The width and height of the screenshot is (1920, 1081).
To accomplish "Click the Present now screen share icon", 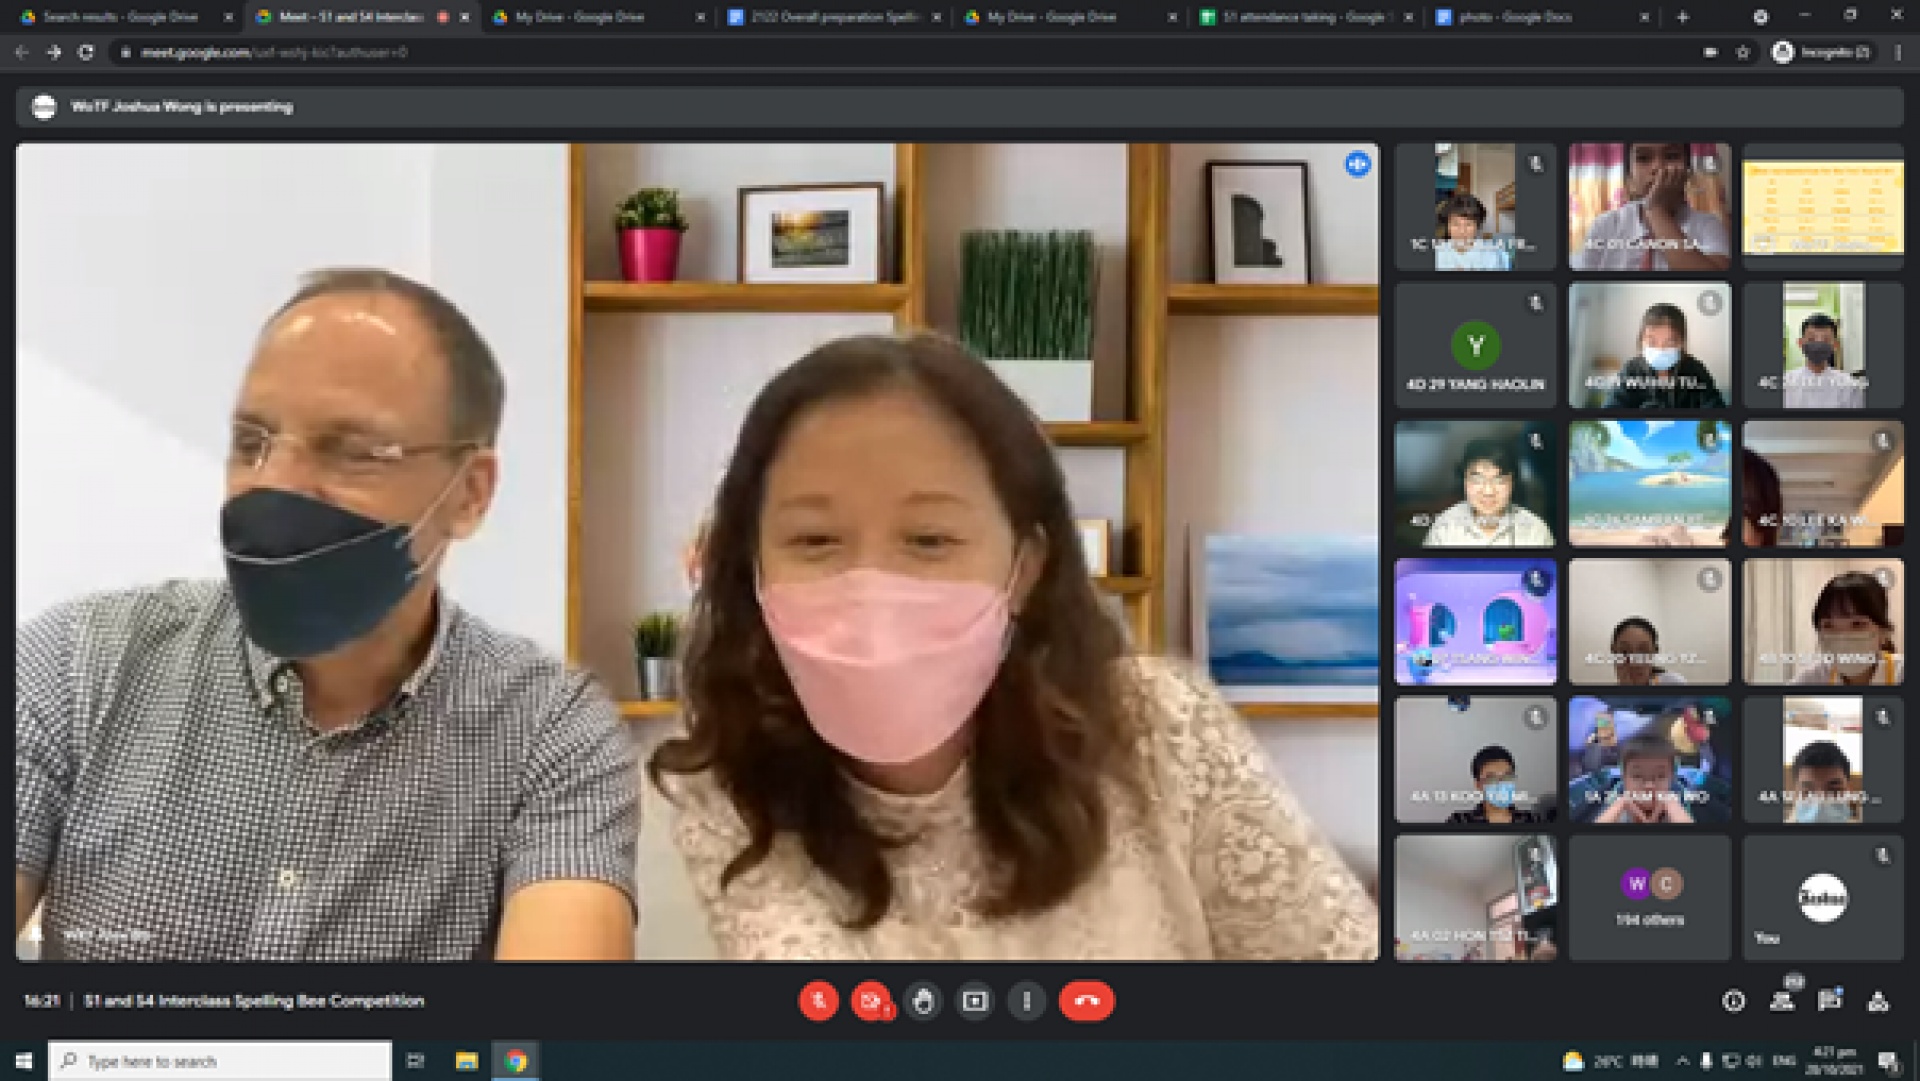I will pyautogui.click(x=975, y=1001).
